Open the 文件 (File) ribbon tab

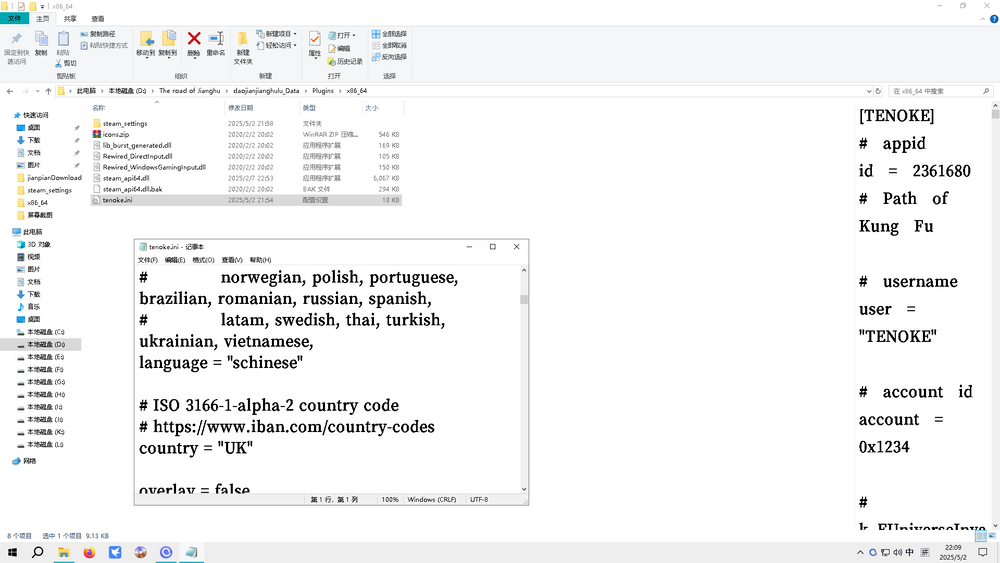pyautogui.click(x=15, y=18)
